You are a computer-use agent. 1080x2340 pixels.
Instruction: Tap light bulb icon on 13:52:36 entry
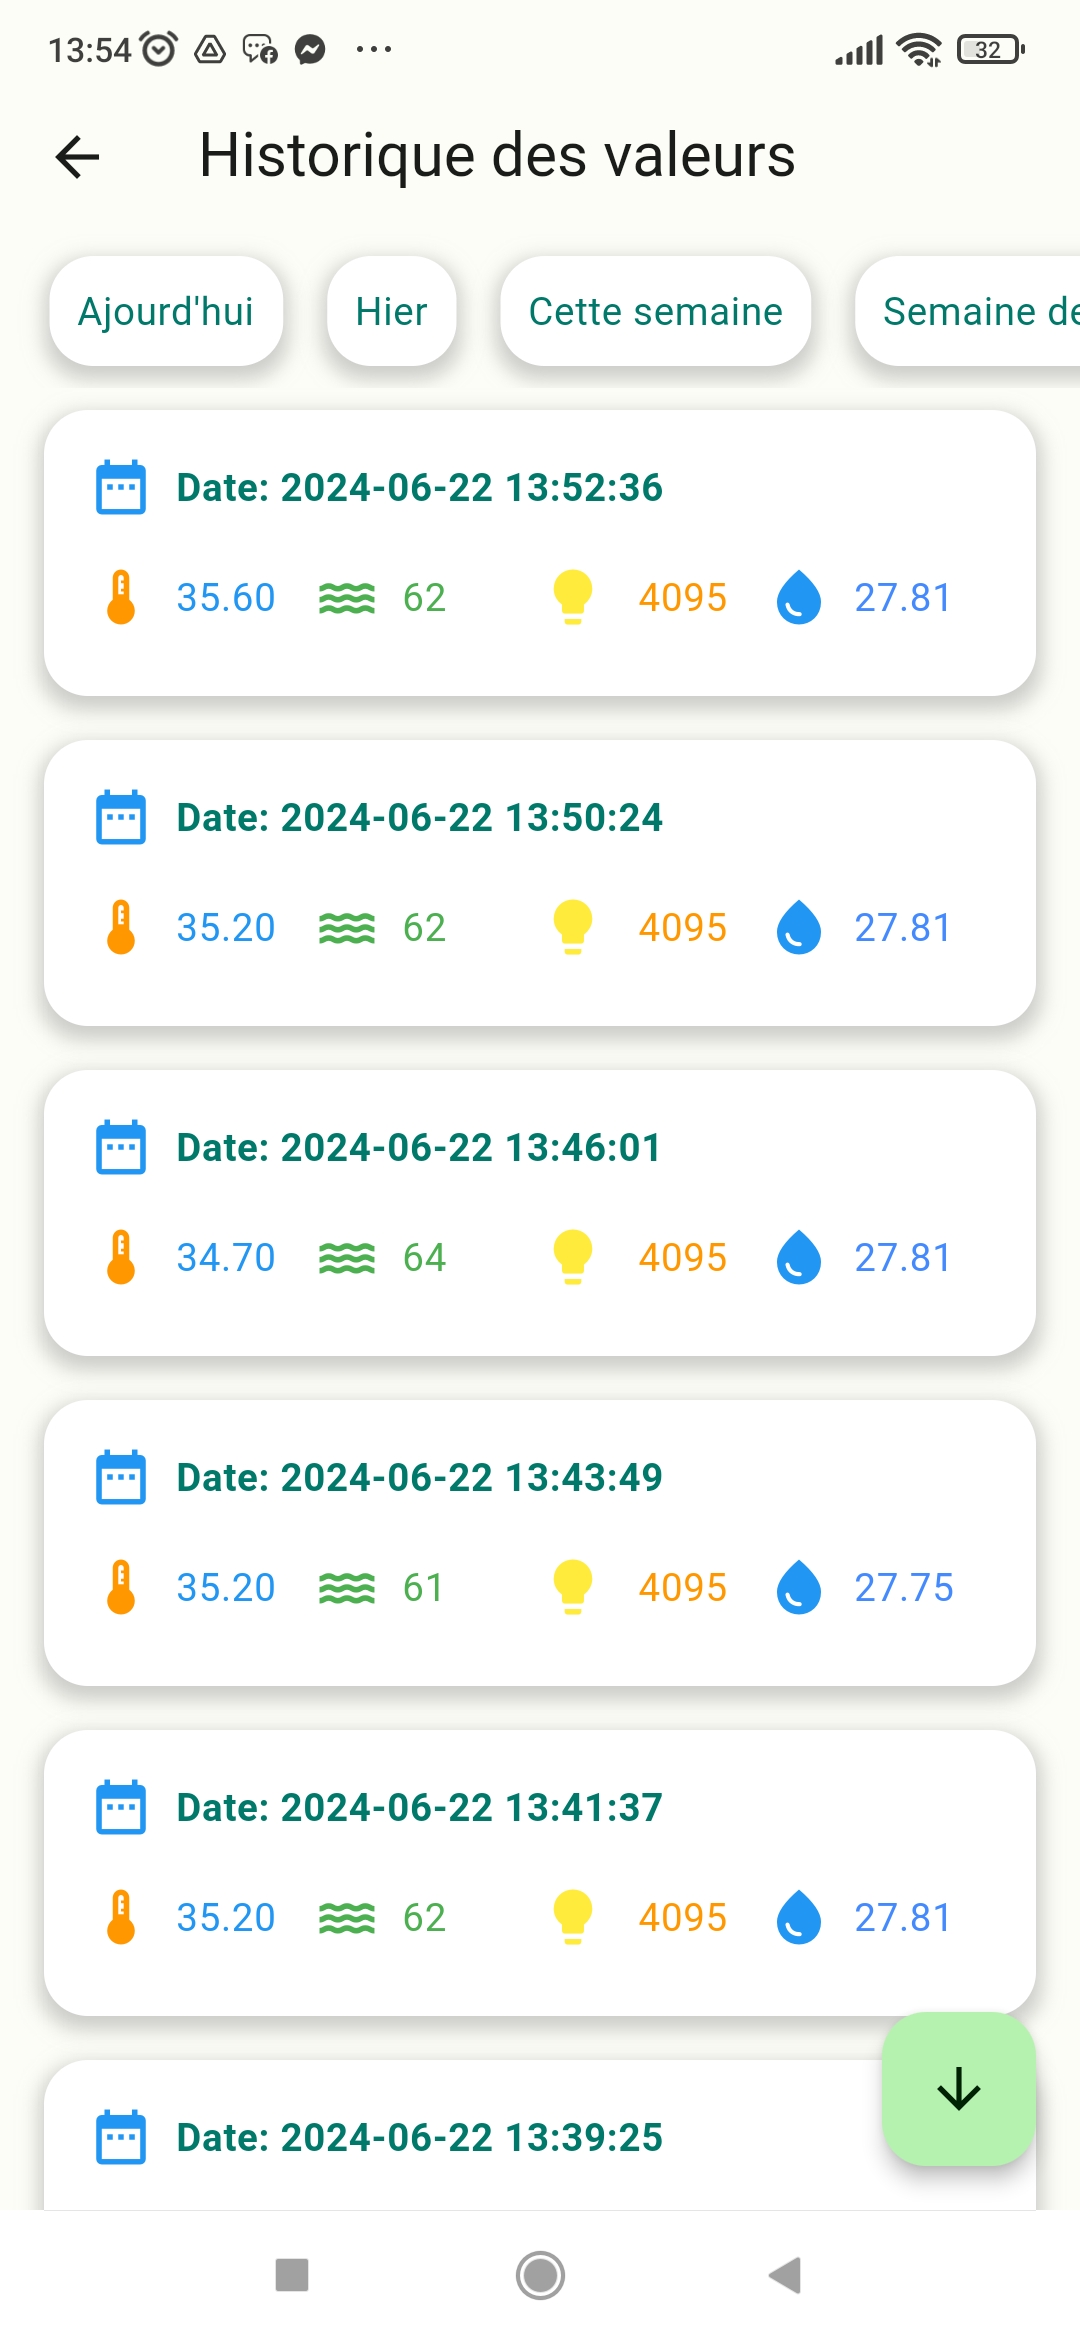573,597
